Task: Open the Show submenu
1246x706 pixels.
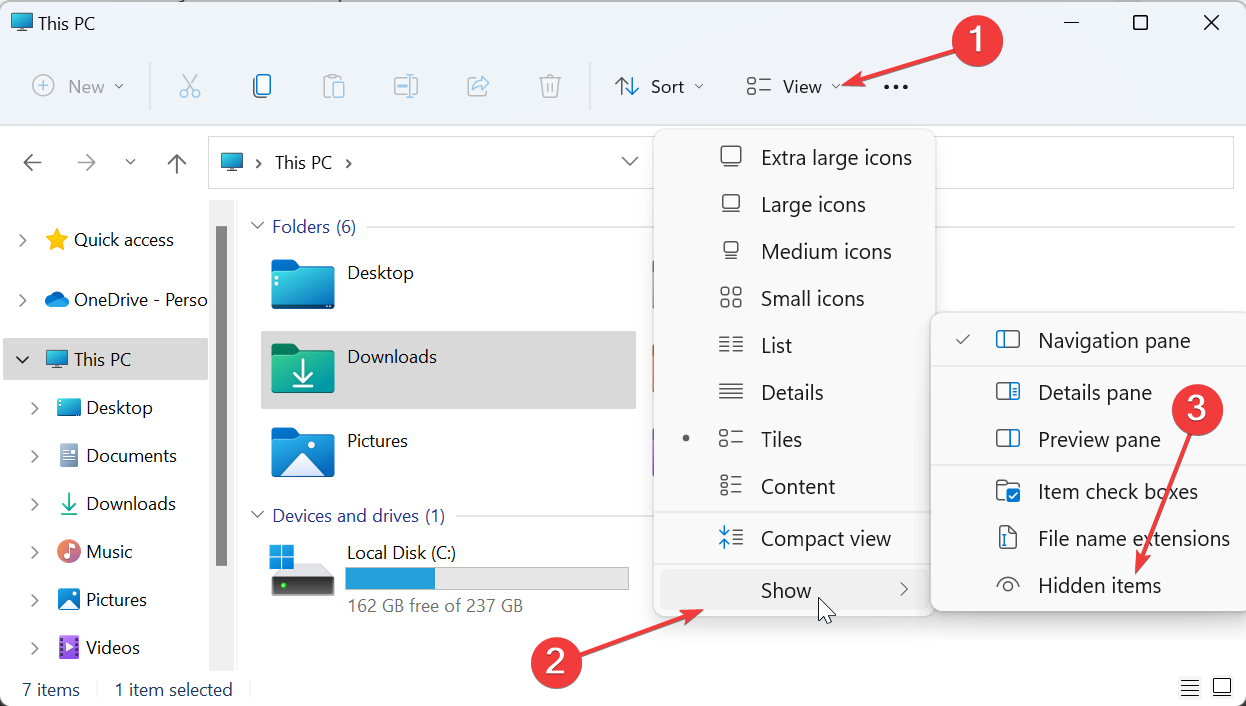Action: (786, 590)
